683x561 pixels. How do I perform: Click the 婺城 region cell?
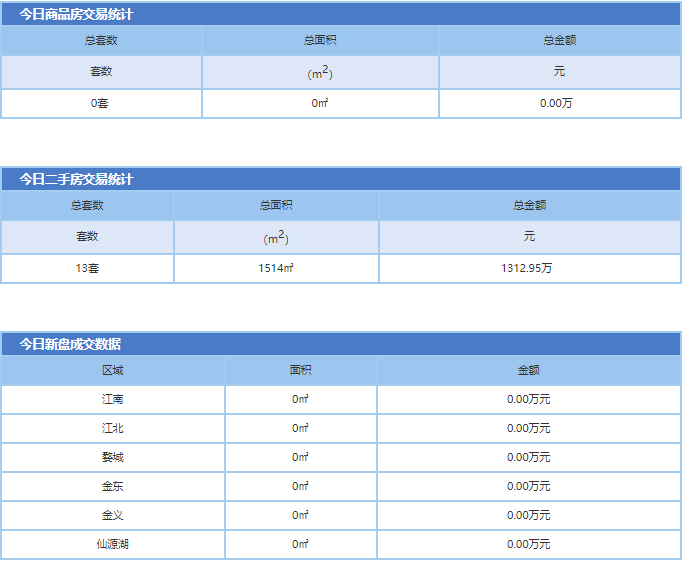coord(113,457)
